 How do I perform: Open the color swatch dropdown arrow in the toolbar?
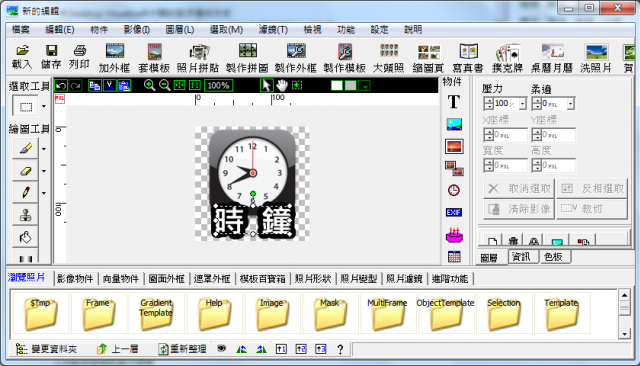pos(364,86)
